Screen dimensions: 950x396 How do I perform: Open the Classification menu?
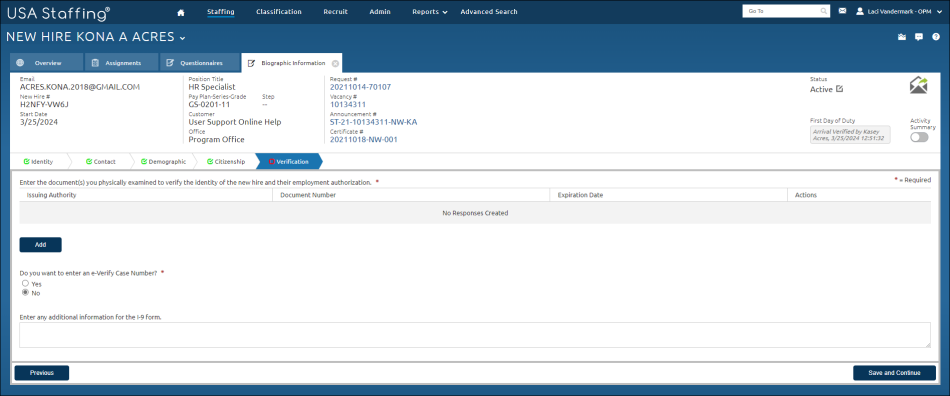point(279,12)
